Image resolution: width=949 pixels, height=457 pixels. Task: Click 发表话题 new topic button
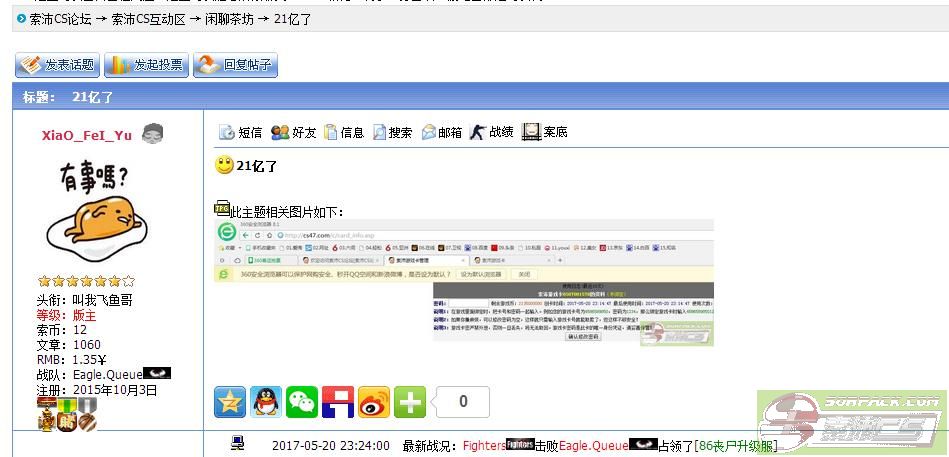(x=57, y=65)
